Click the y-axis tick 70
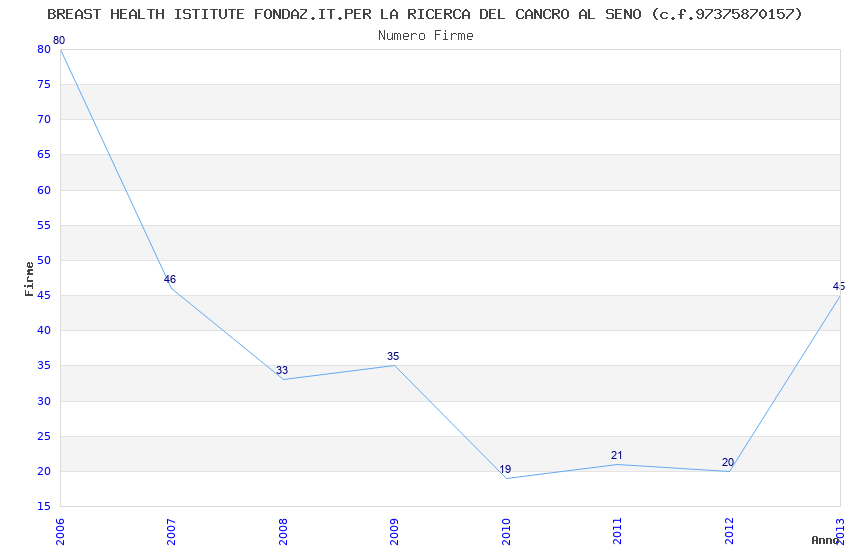 (x=44, y=119)
